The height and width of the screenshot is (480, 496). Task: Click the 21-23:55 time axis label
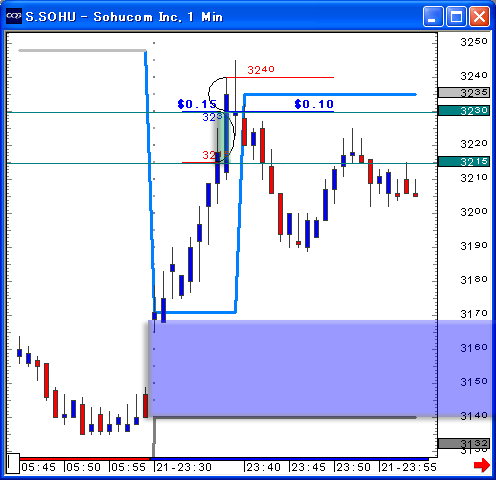(x=409, y=467)
